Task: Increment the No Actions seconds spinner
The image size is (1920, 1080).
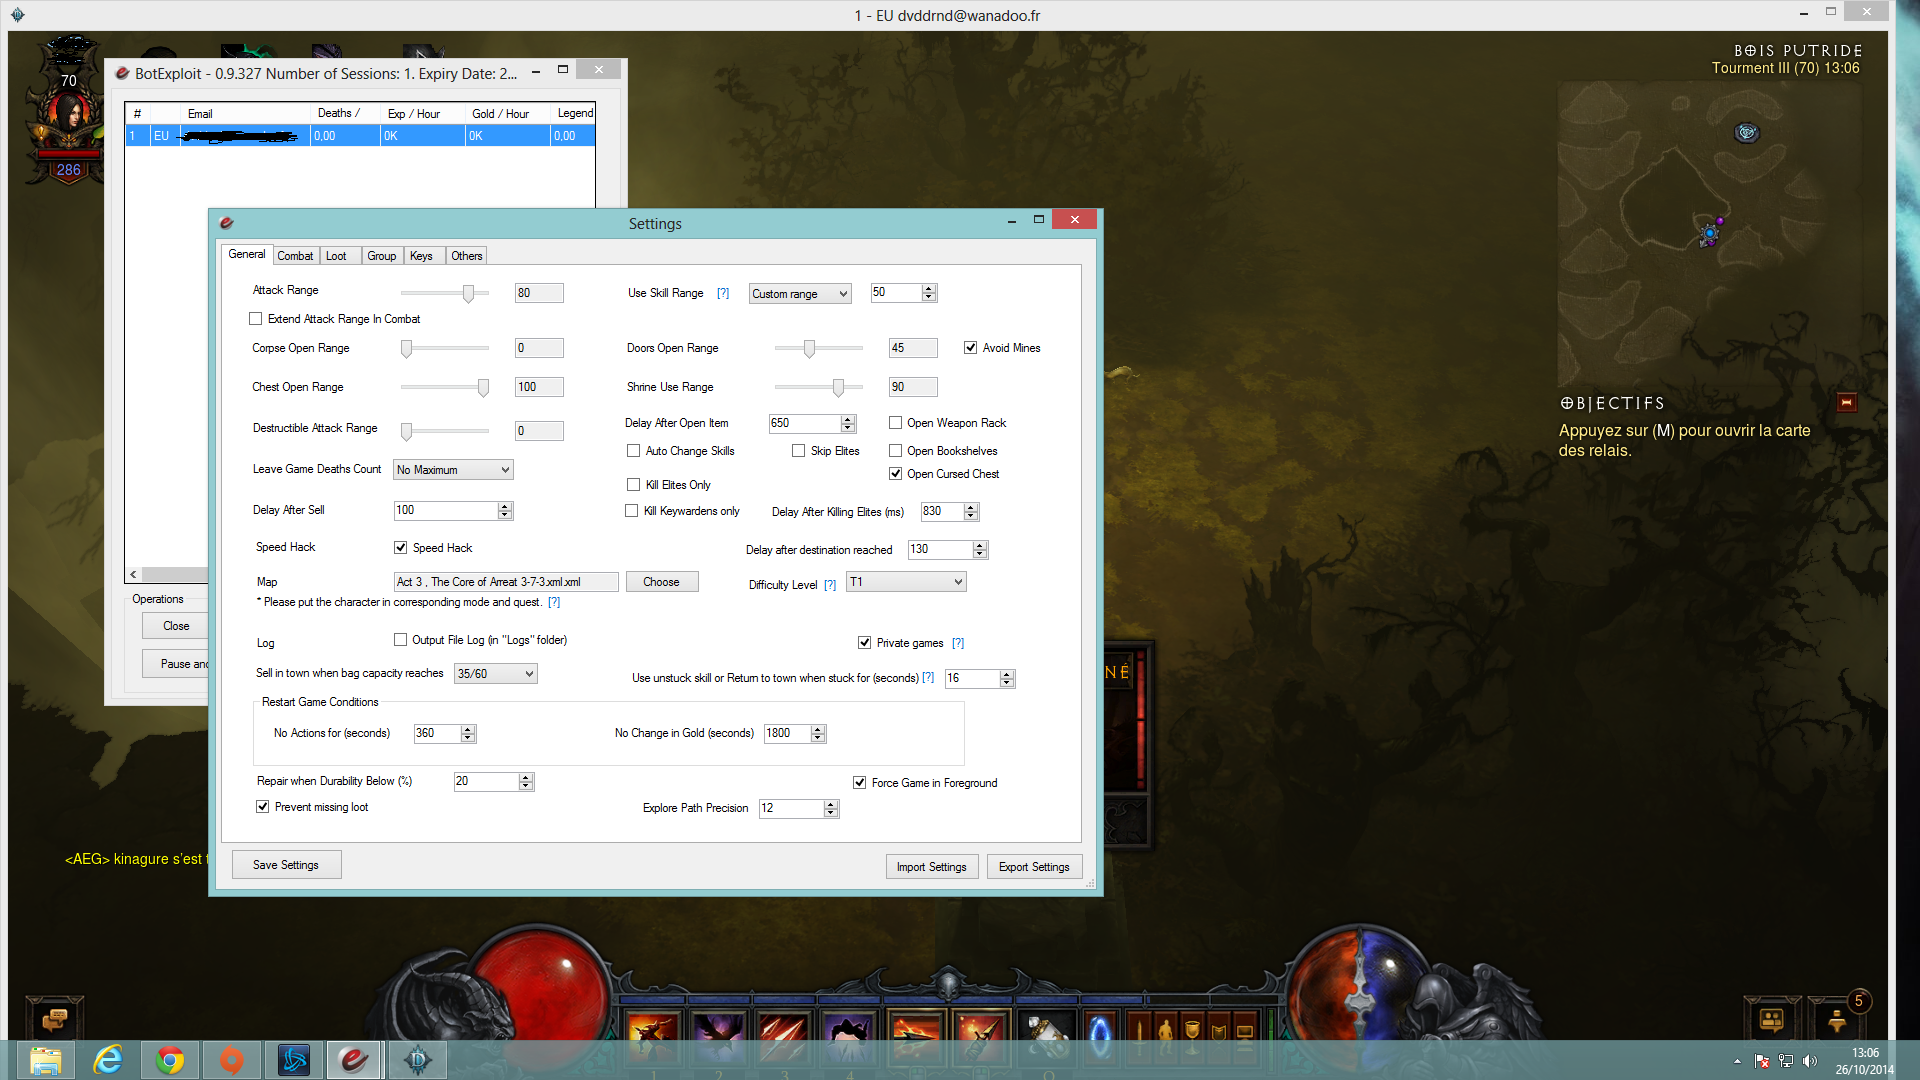Action: coord(467,729)
